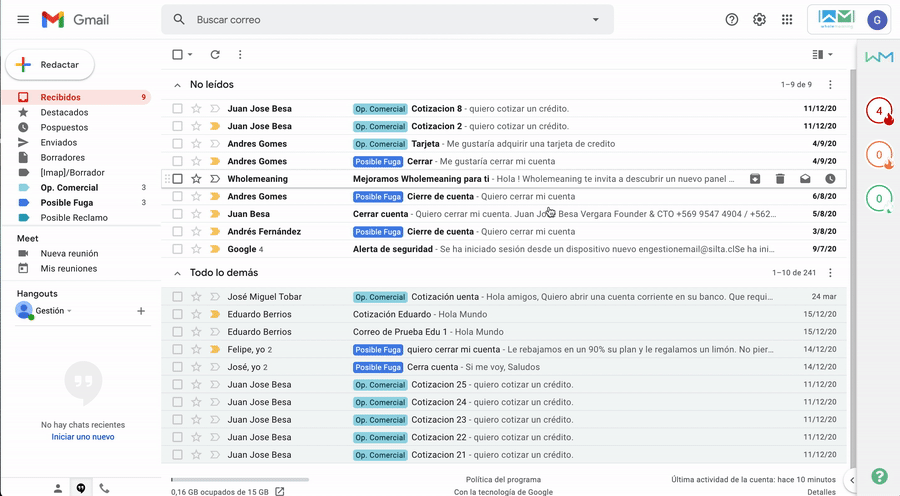This screenshot has width=900, height=496.
Task: Collapse the Todo lo demás section
Action: (x=178, y=273)
